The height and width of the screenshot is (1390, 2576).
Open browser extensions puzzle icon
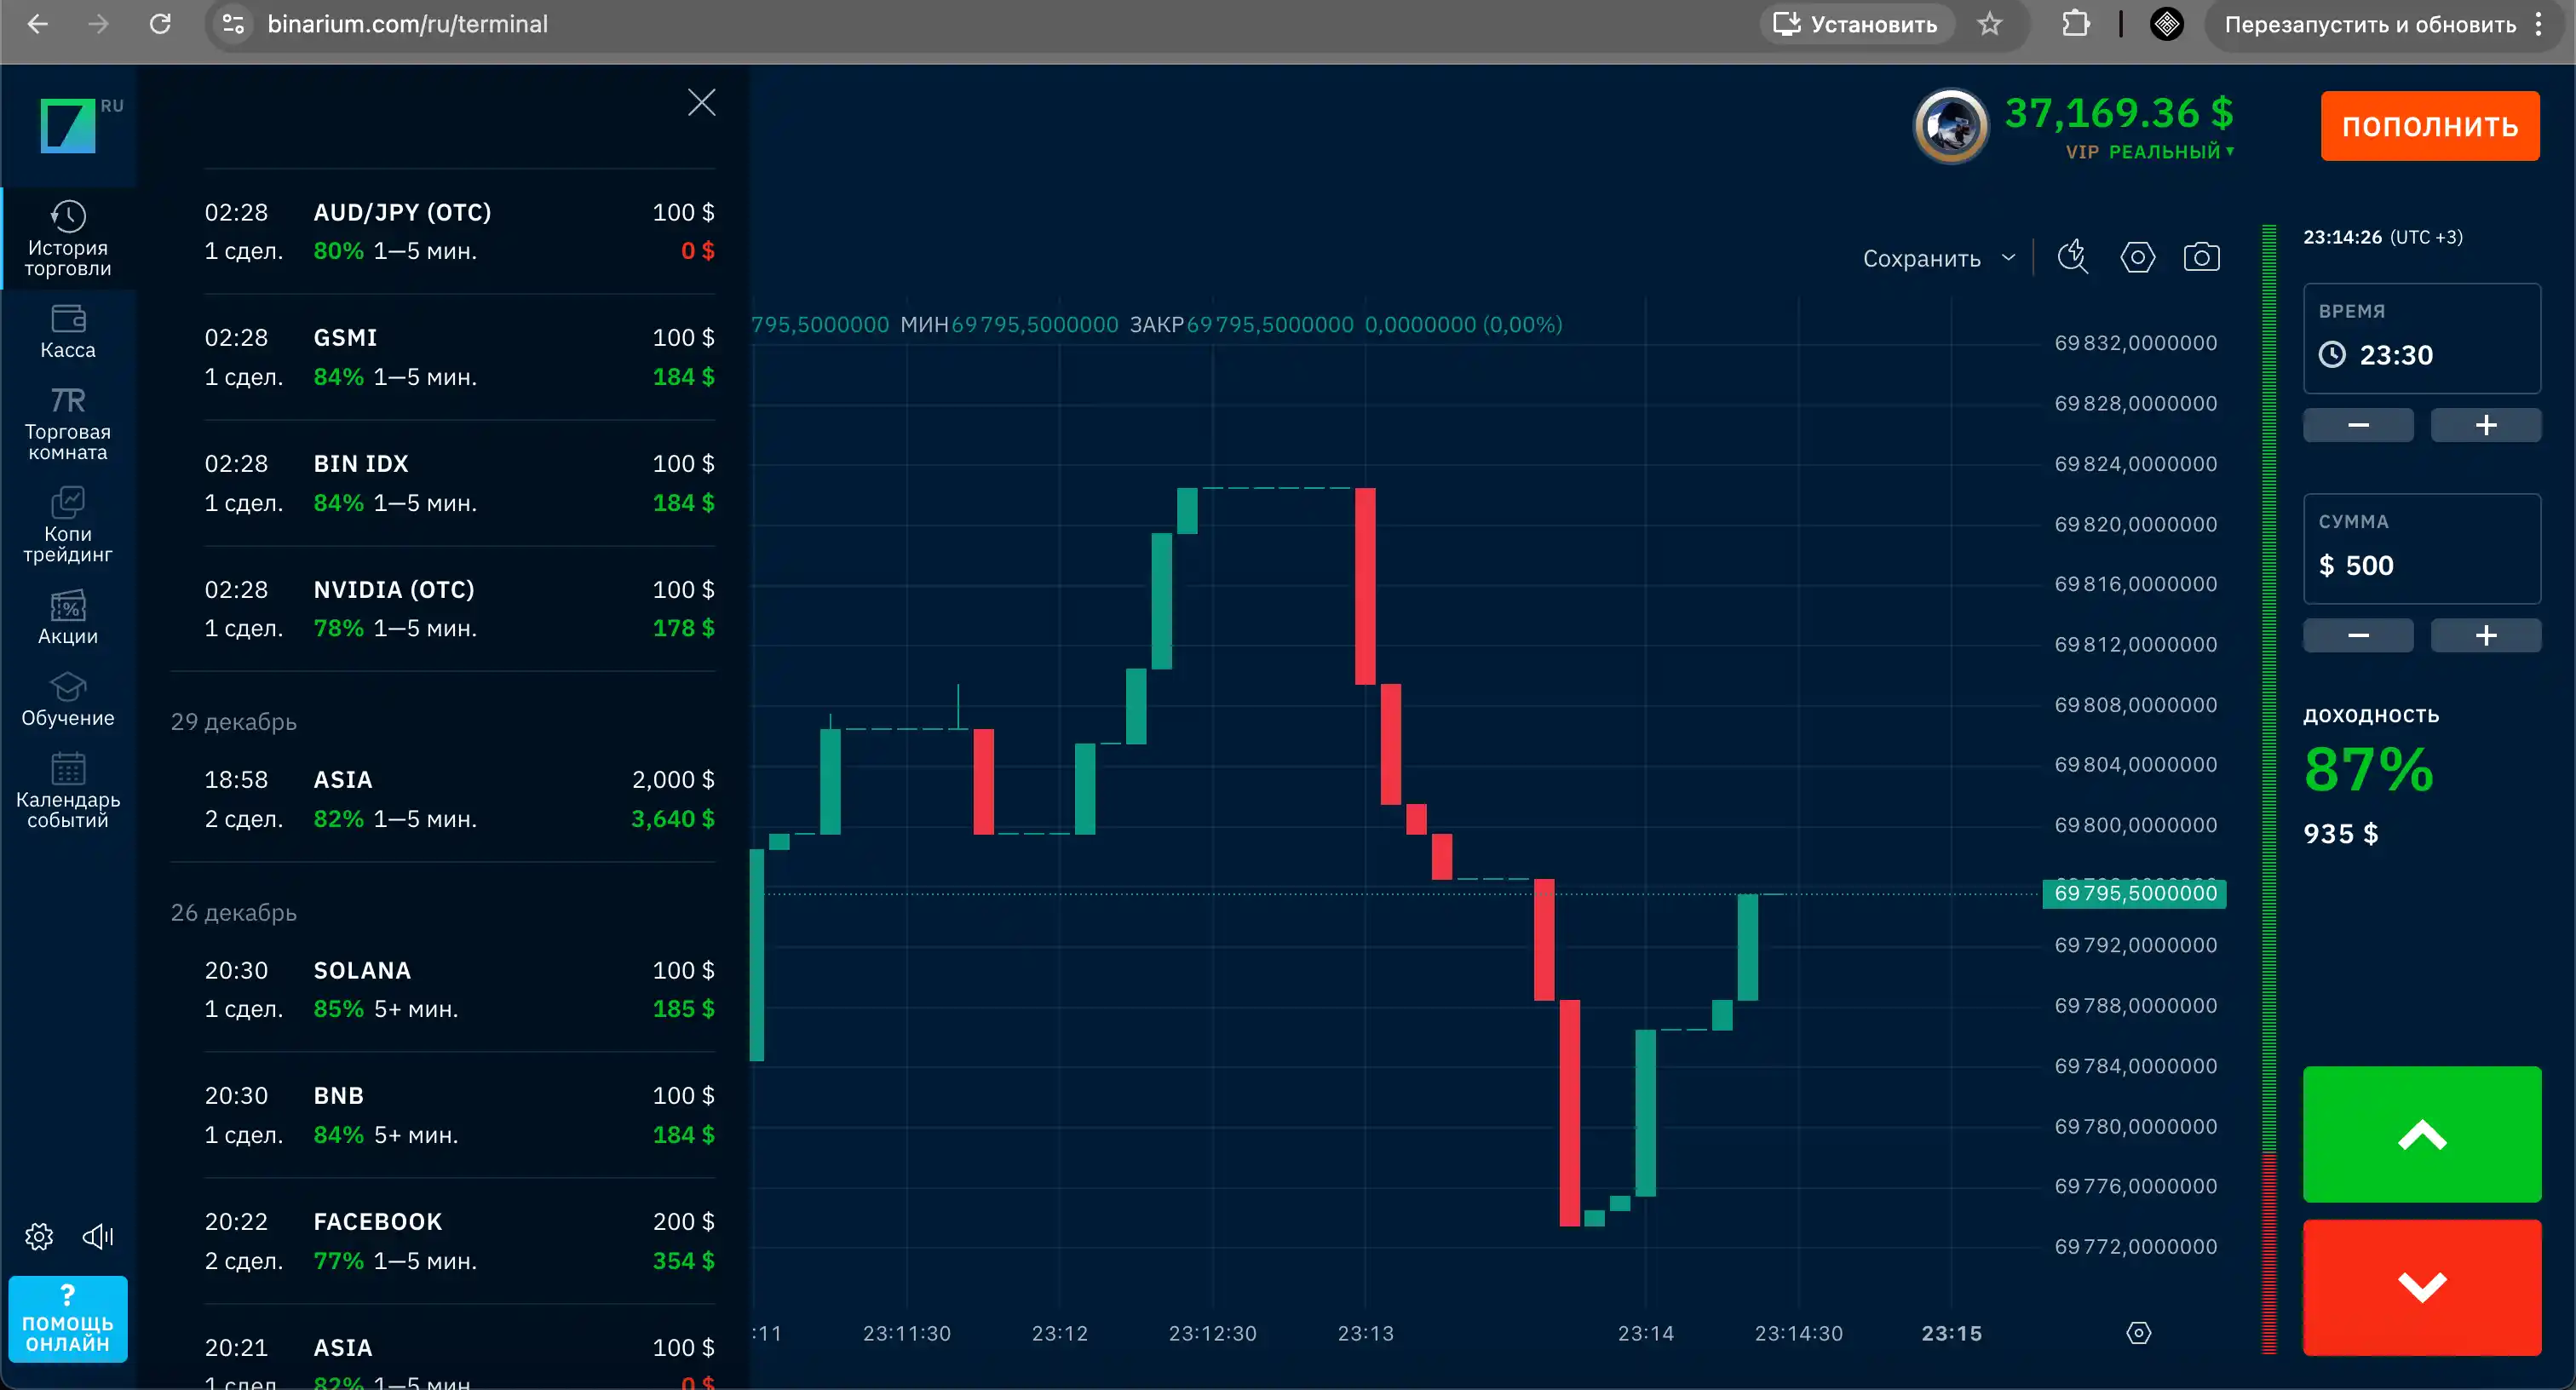click(2076, 24)
